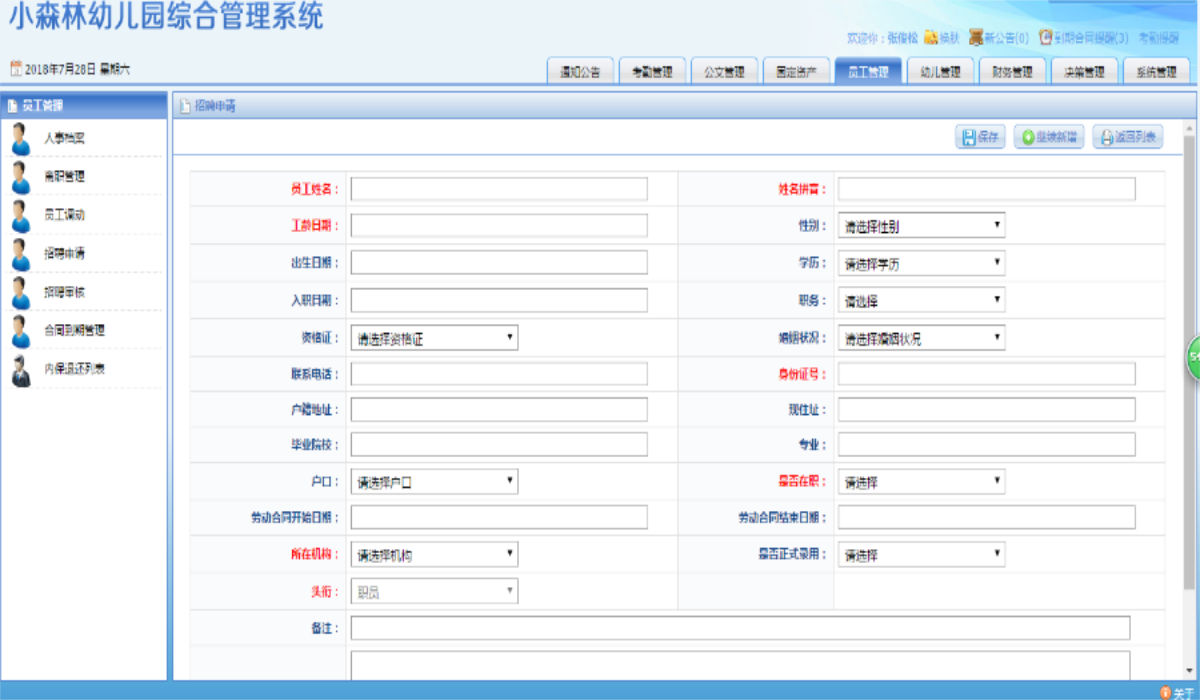This screenshot has height=700, width=1200.
Task: Expand the 所在机构 organization dropdown
Action: click(x=434, y=554)
